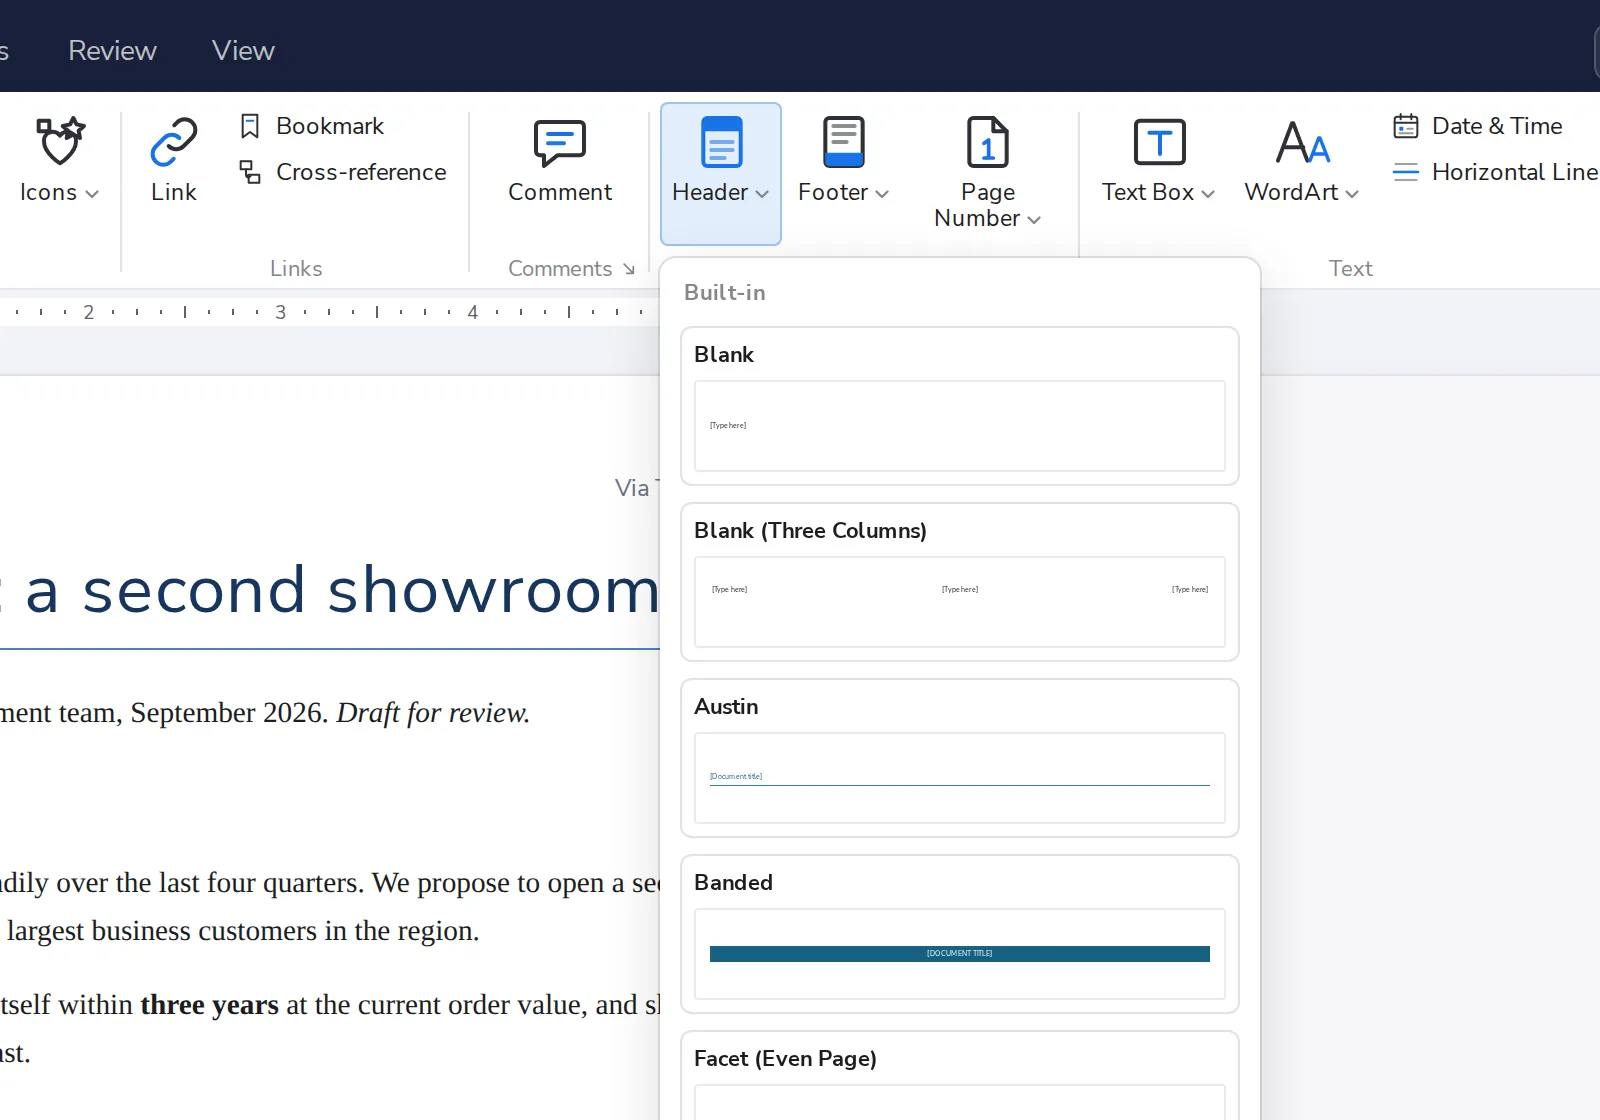This screenshot has height=1120, width=1600.
Task: Click the WordArt letter icon
Action: point(1303,142)
